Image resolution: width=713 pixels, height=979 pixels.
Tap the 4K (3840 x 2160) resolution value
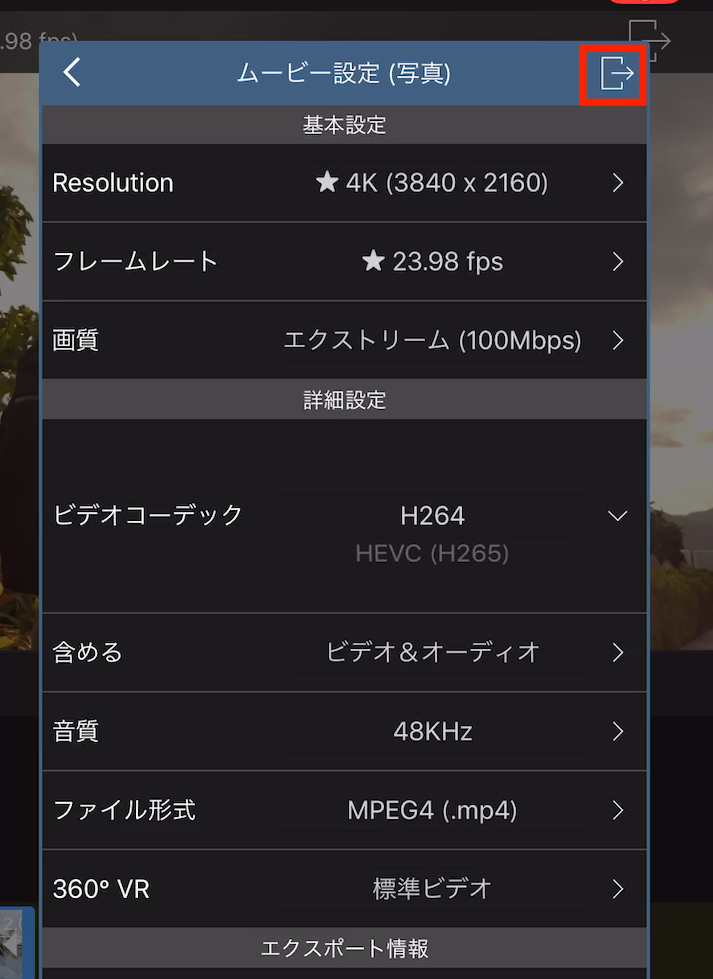pyautogui.click(x=446, y=183)
